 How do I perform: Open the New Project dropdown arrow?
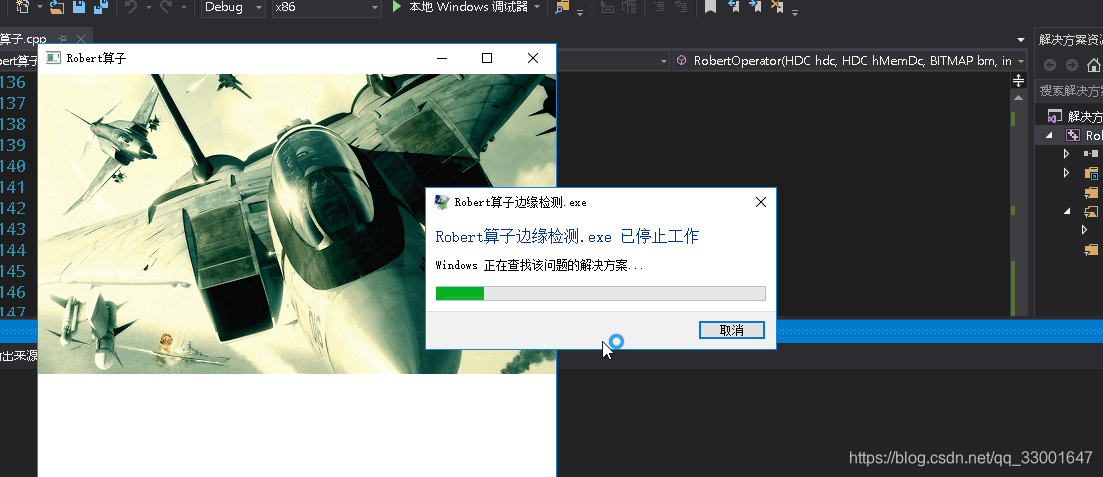click(x=39, y=7)
